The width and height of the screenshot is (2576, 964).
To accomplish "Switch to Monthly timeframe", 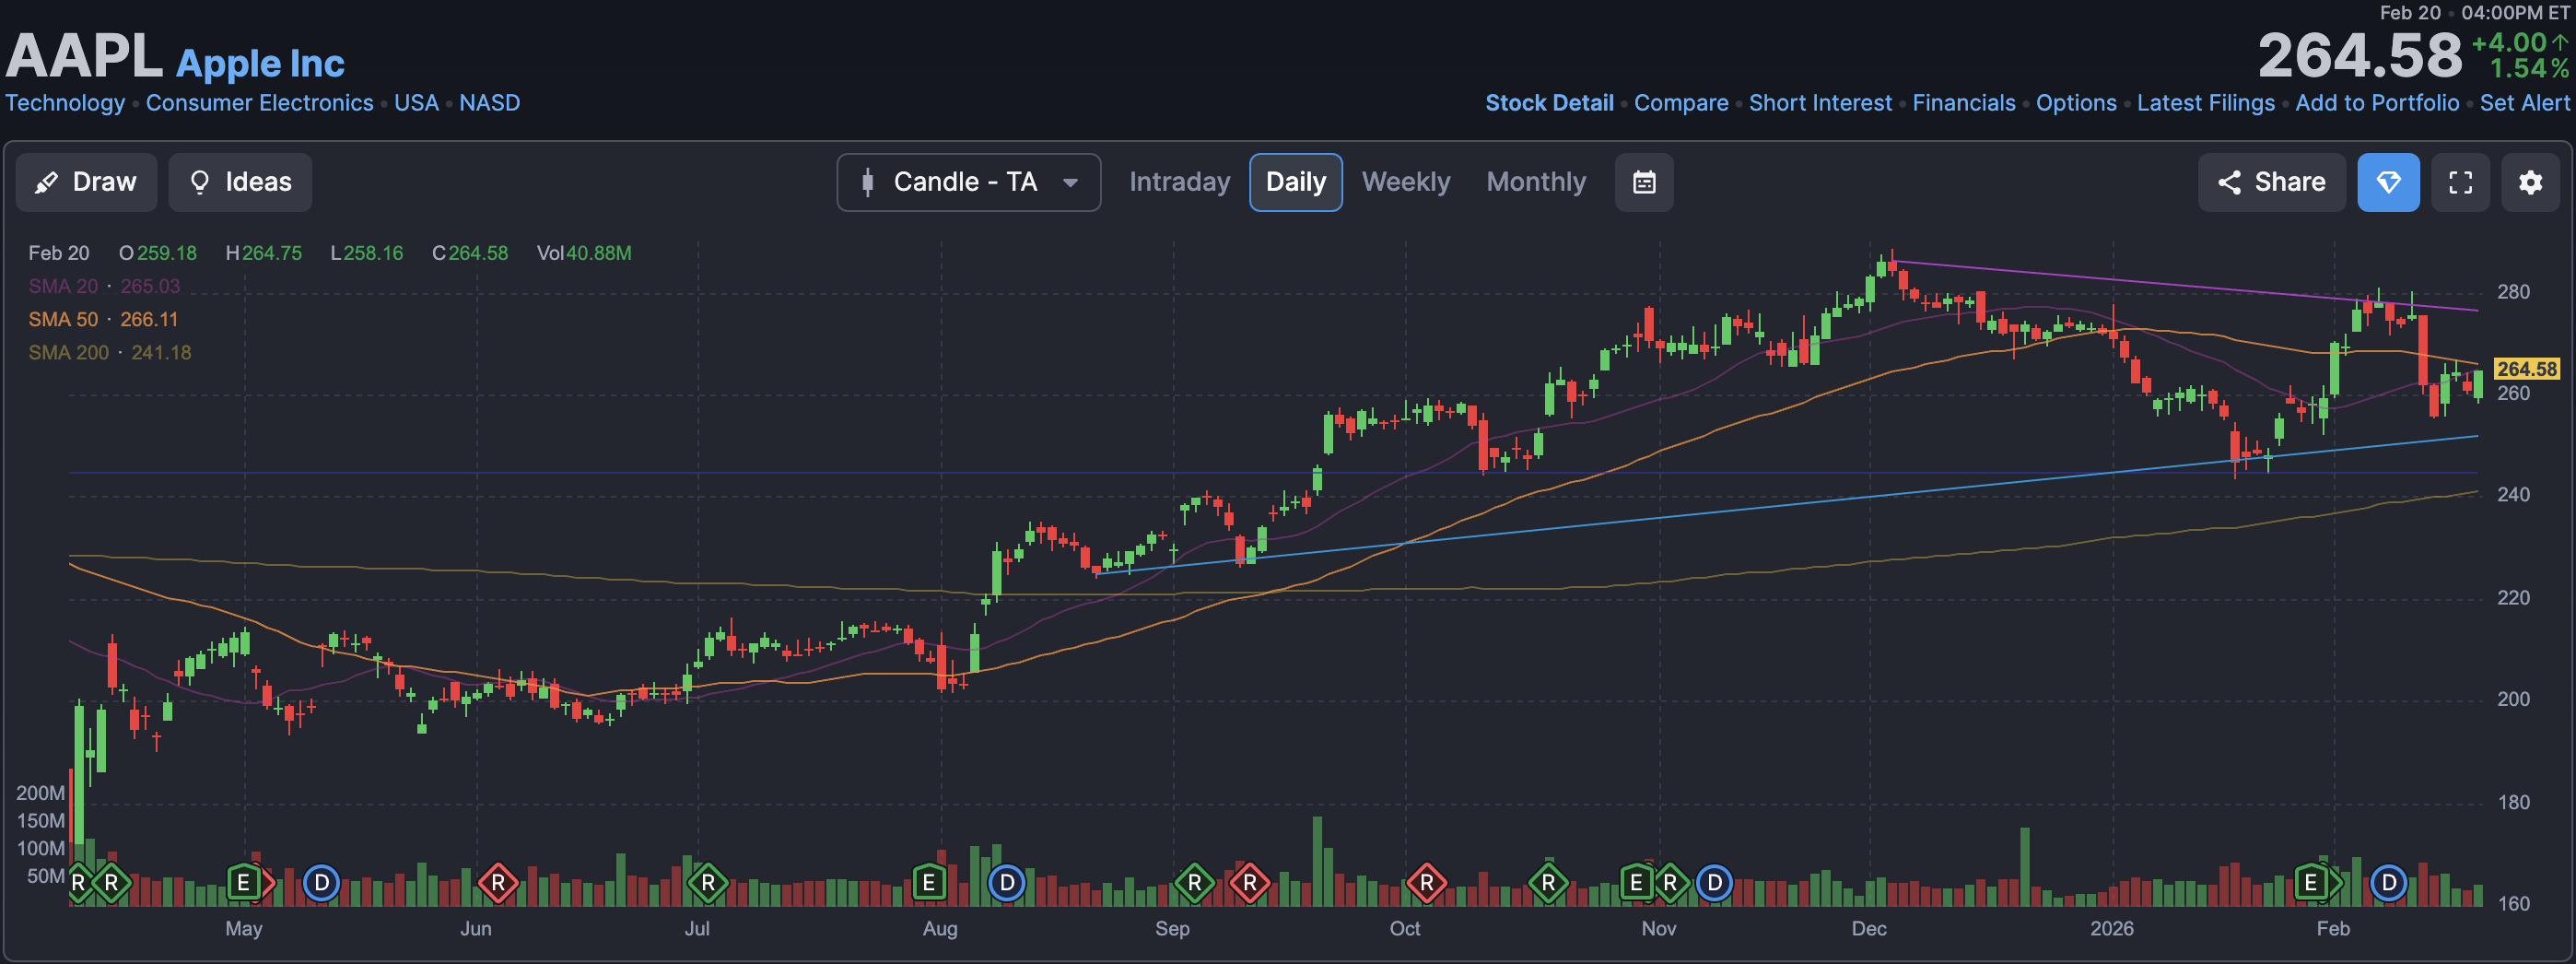I will (x=1535, y=182).
